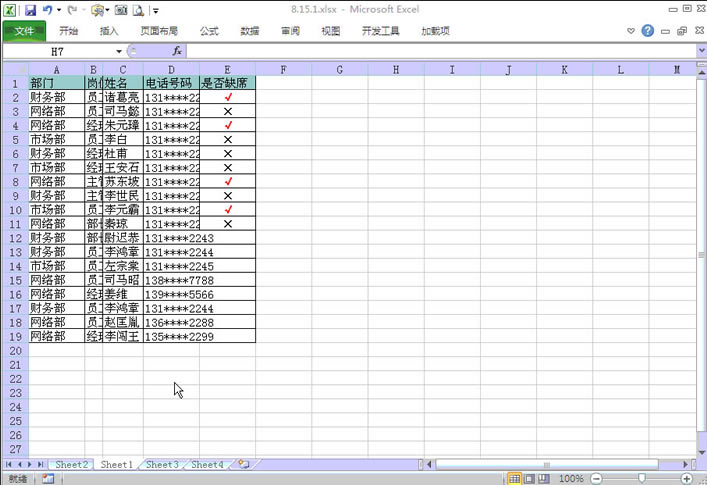Screen dimensions: 707x485
Task: Click the Insert Function fx icon
Action: click(x=177, y=51)
